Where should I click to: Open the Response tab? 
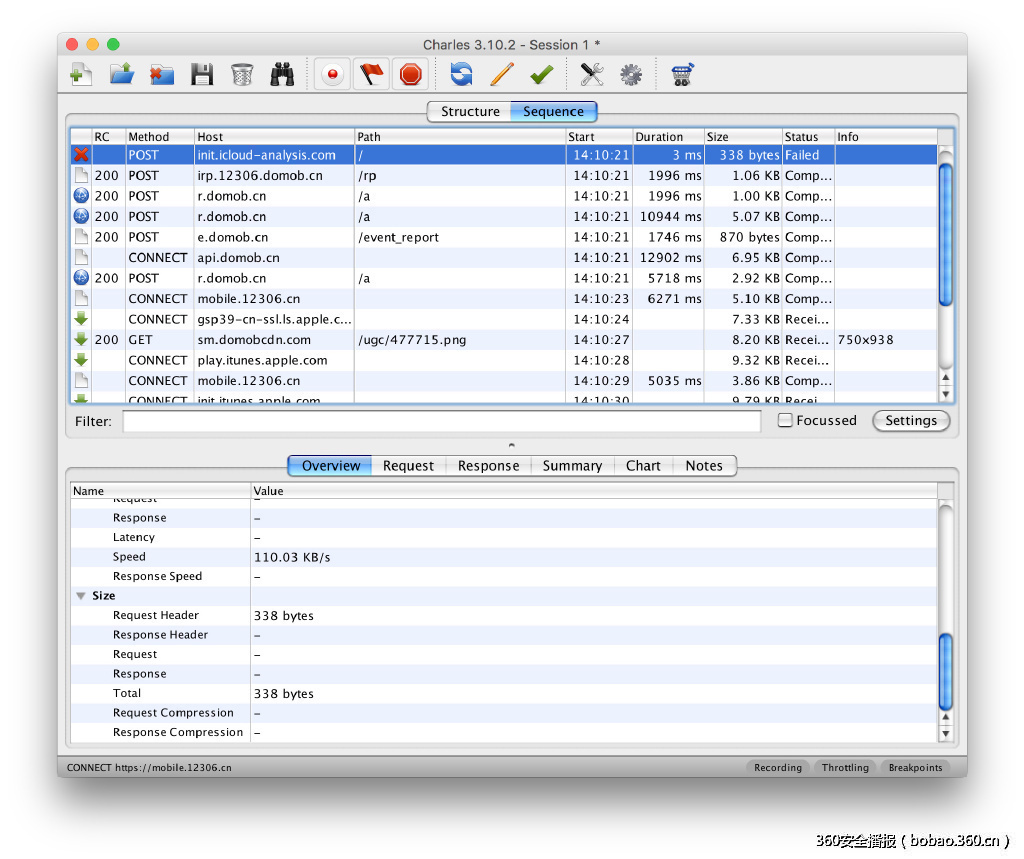tap(488, 466)
